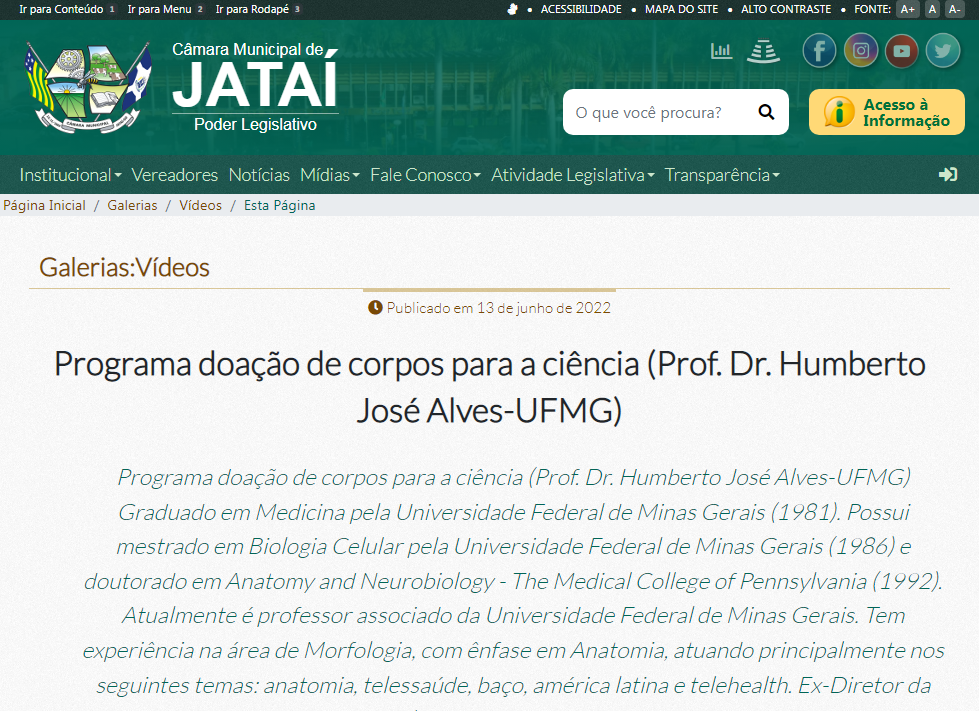Increase font size with A+
This screenshot has height=711, width=979.
907,9
